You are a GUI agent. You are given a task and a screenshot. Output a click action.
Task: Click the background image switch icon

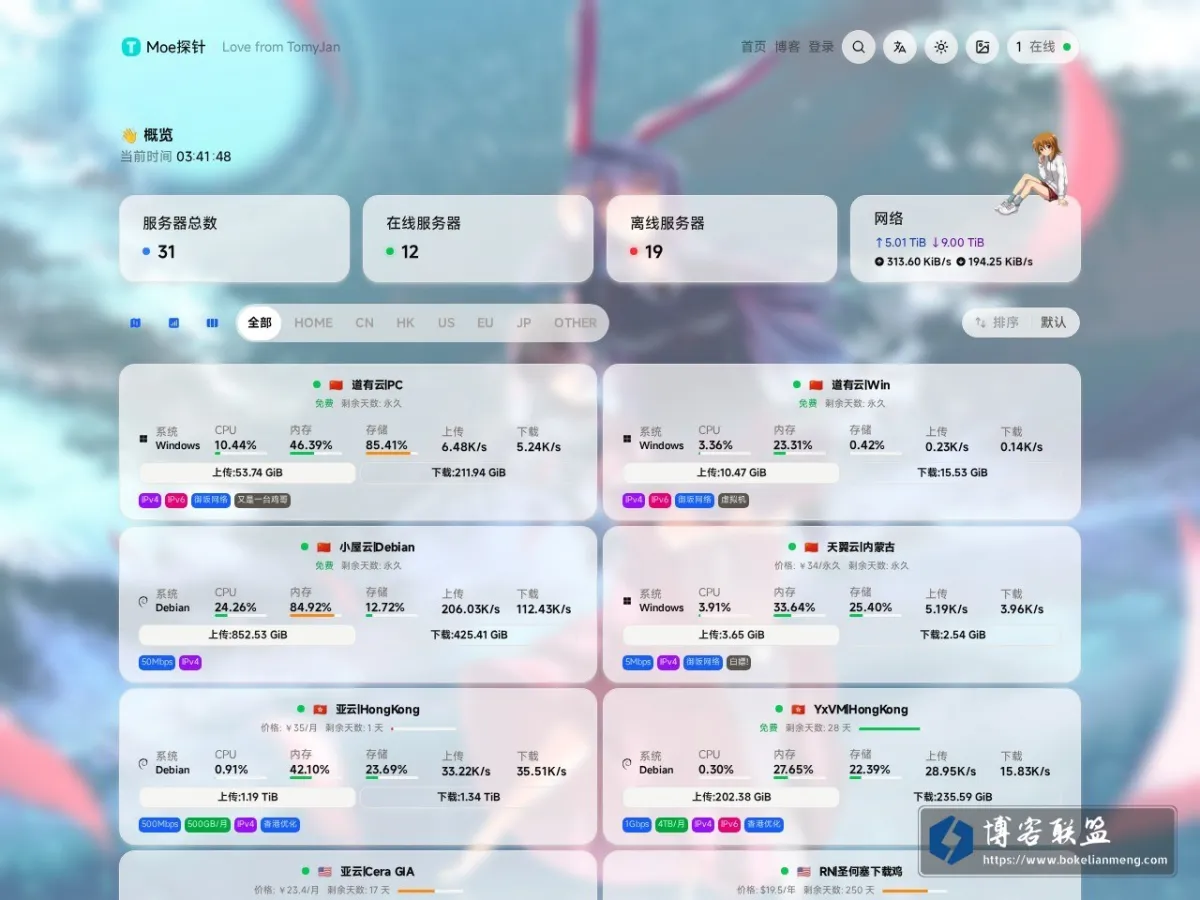(982, 47)
